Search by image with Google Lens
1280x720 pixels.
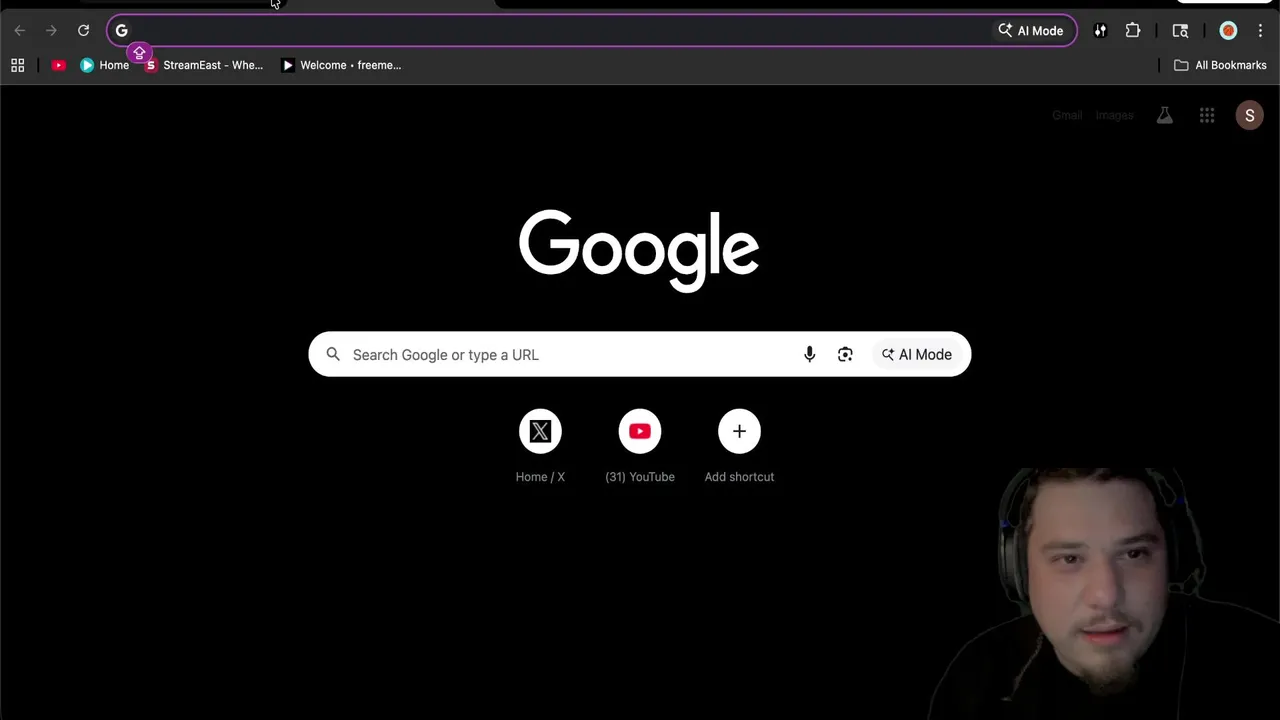point(845,354)
